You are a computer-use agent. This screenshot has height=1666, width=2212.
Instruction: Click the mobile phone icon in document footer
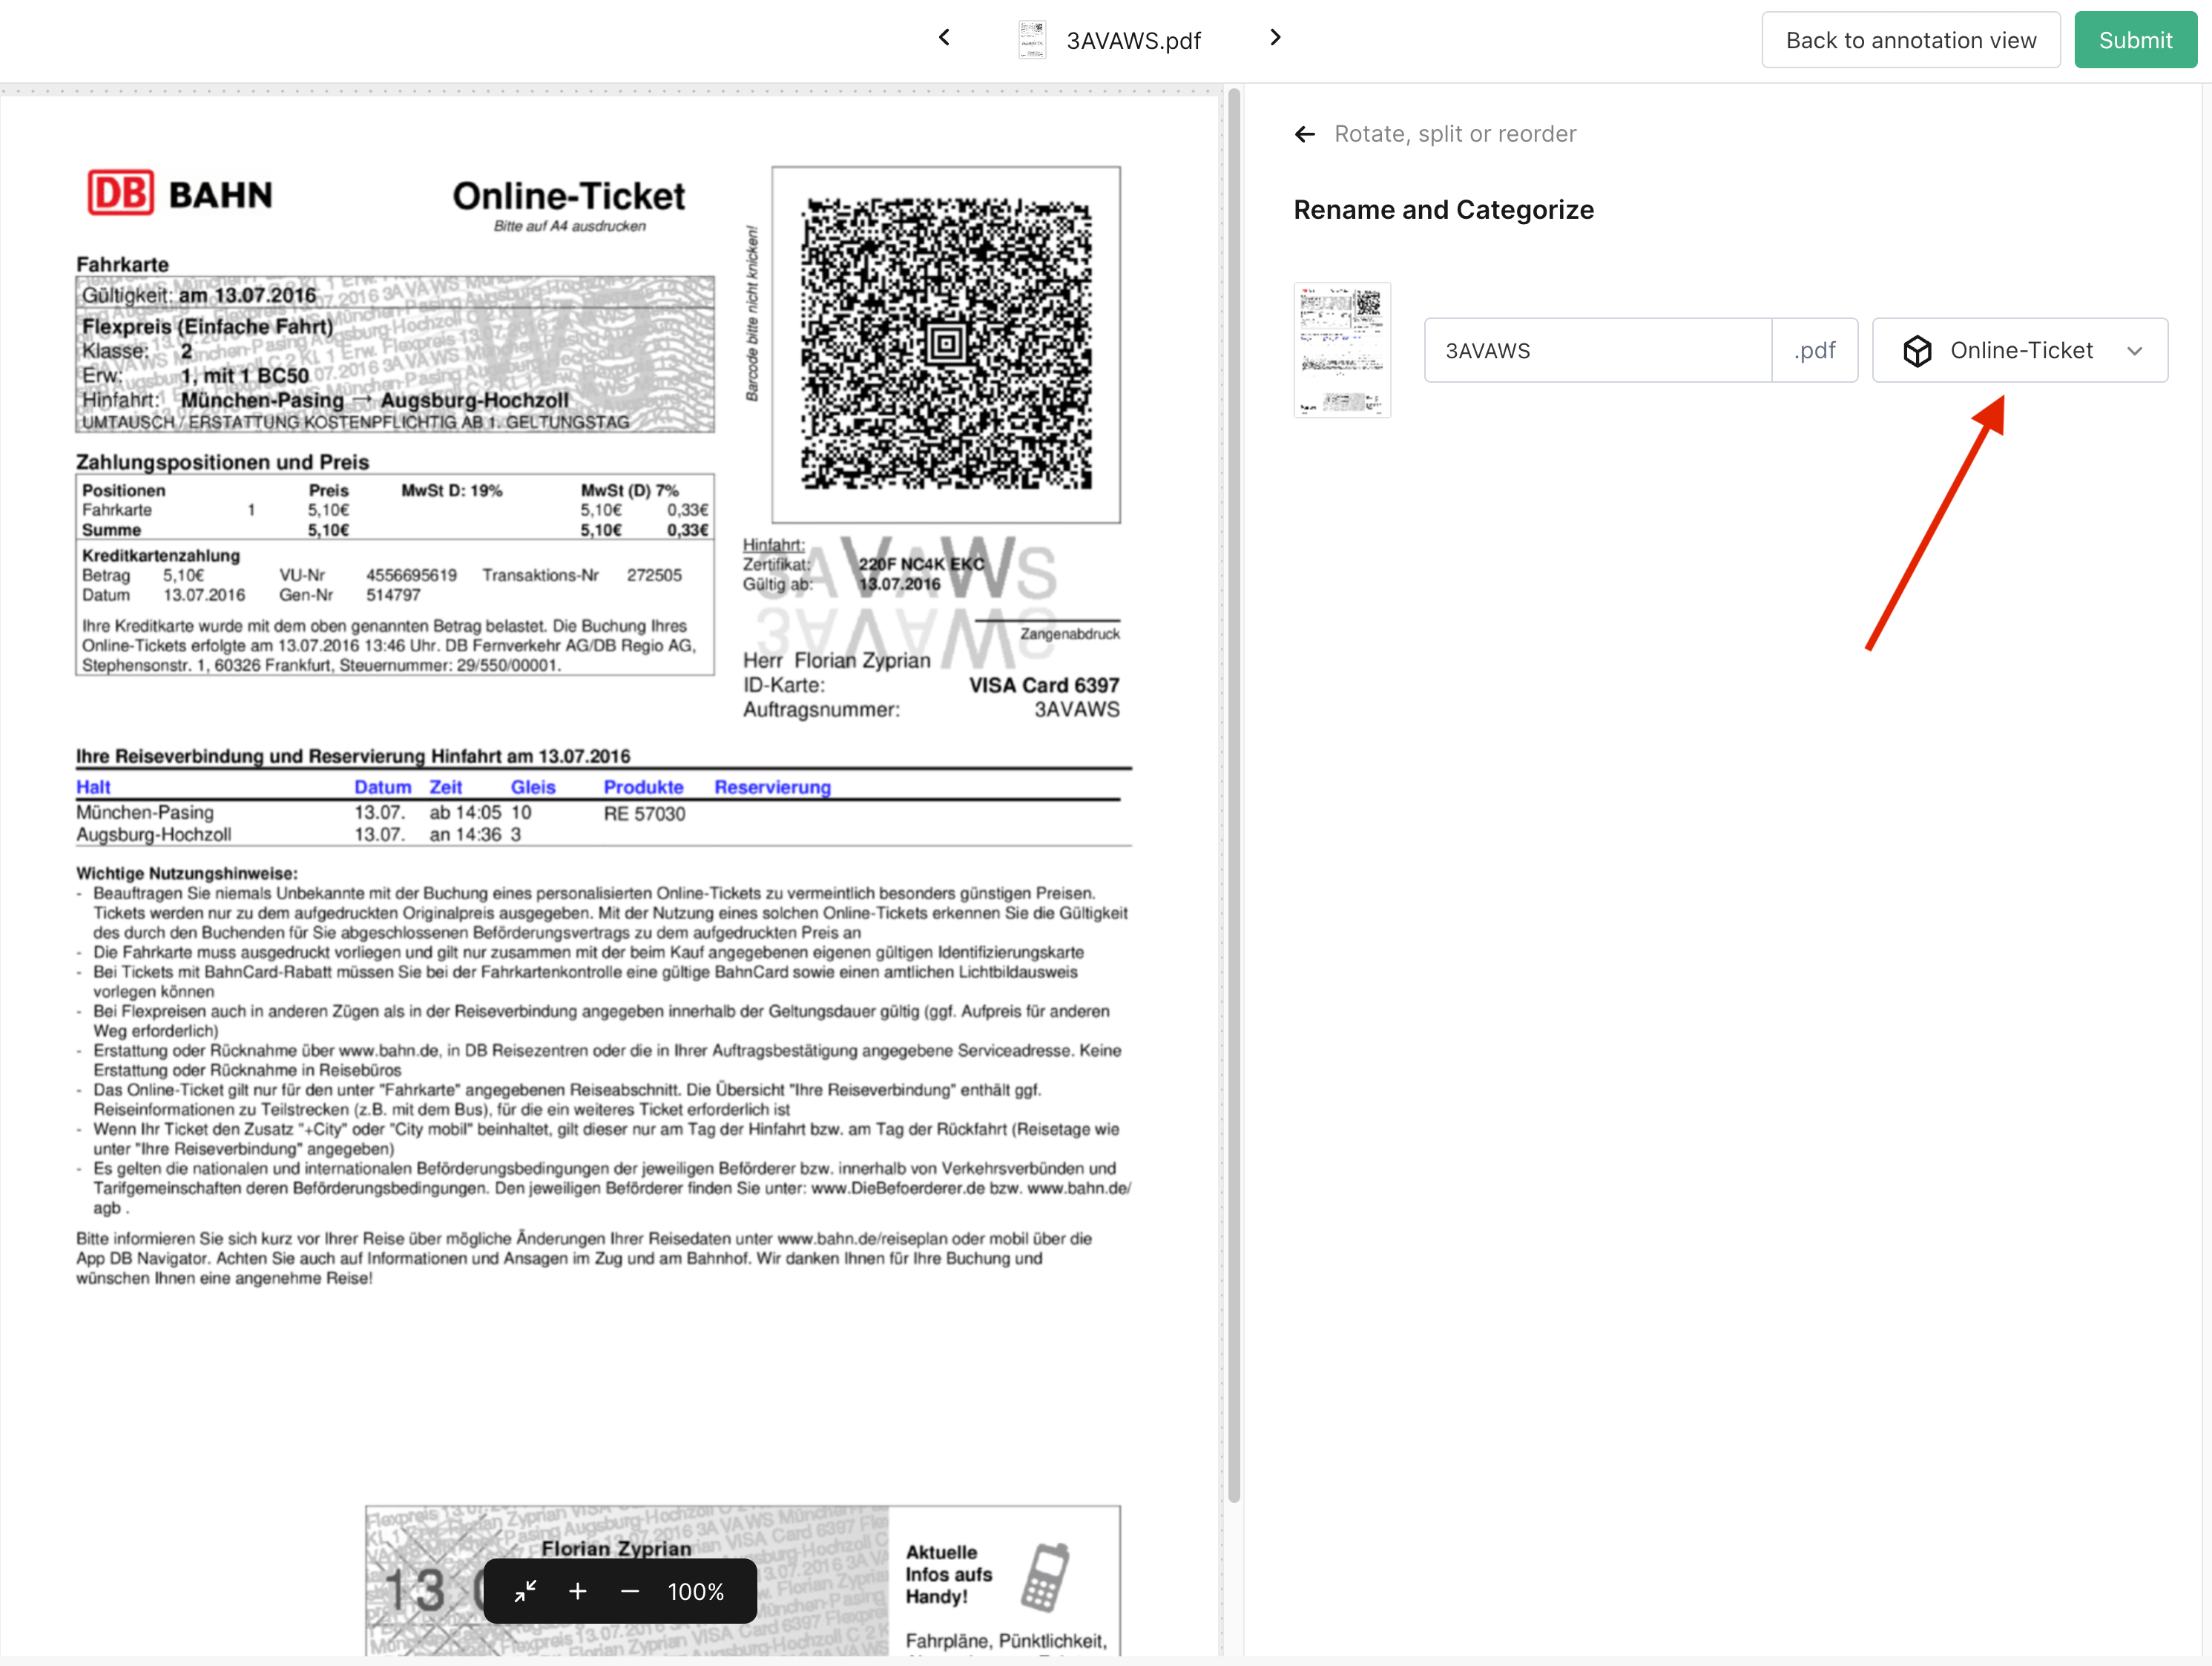tap(1045, 1577)
